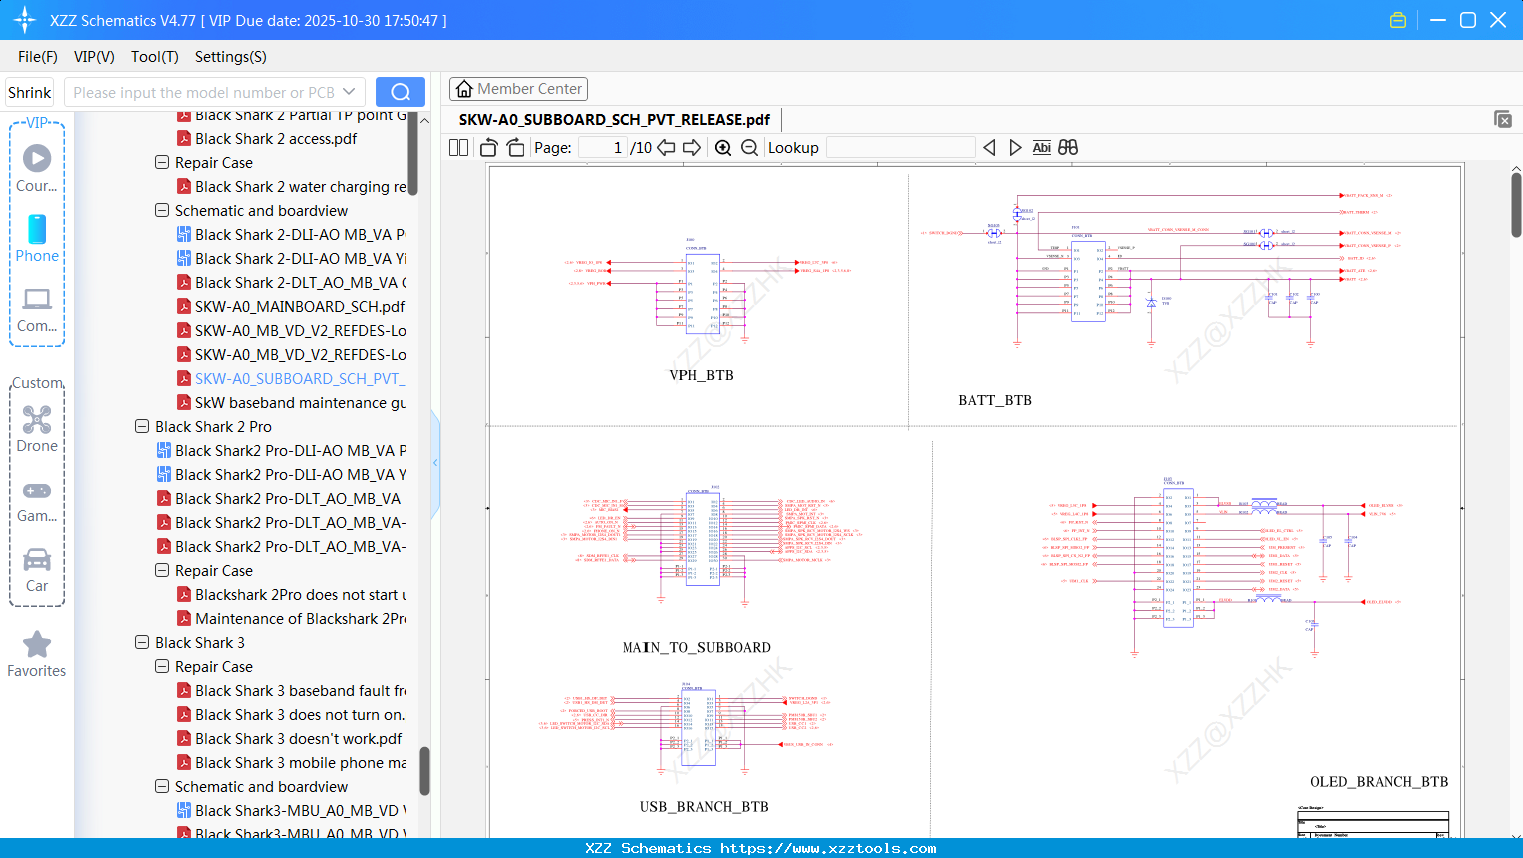Open the Favorites star panel
Screen dimensions: 1523x858
coord(37,645)
